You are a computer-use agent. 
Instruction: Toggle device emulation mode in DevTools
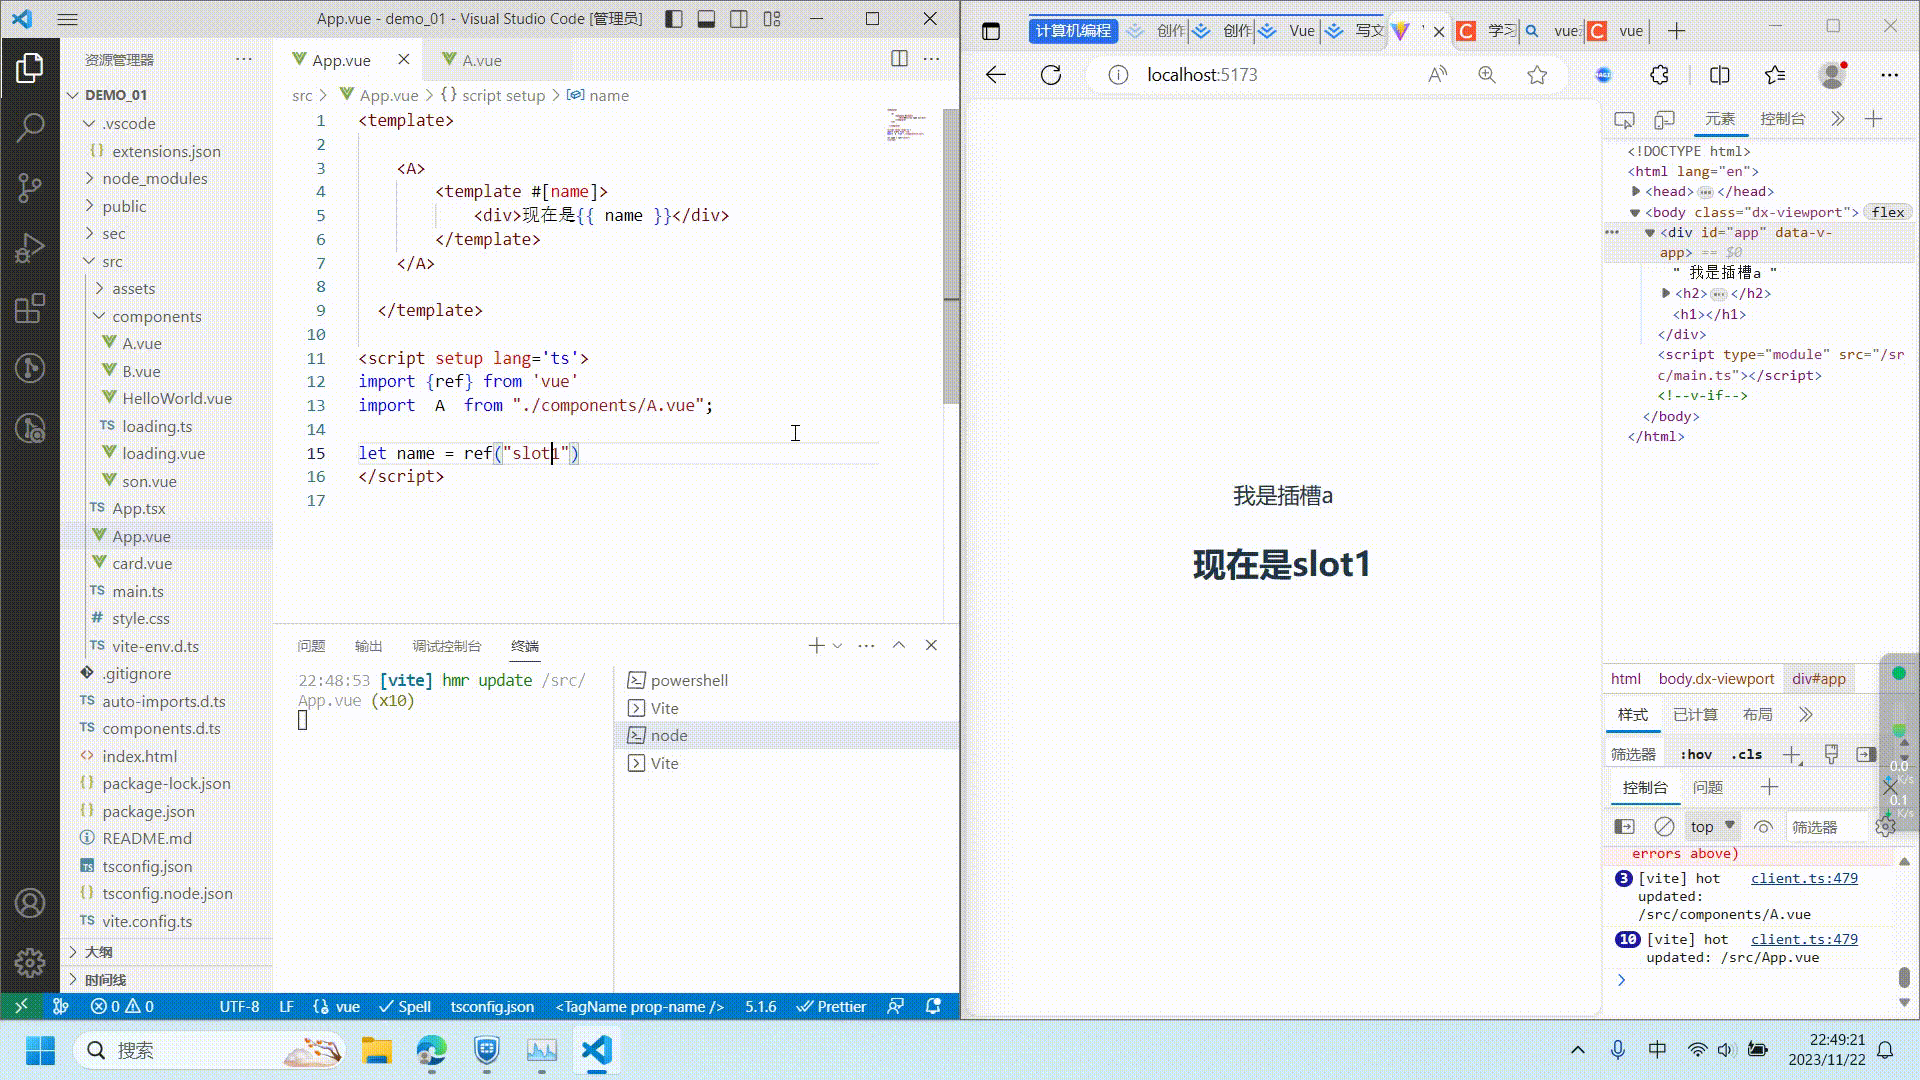coord(1664,118)
